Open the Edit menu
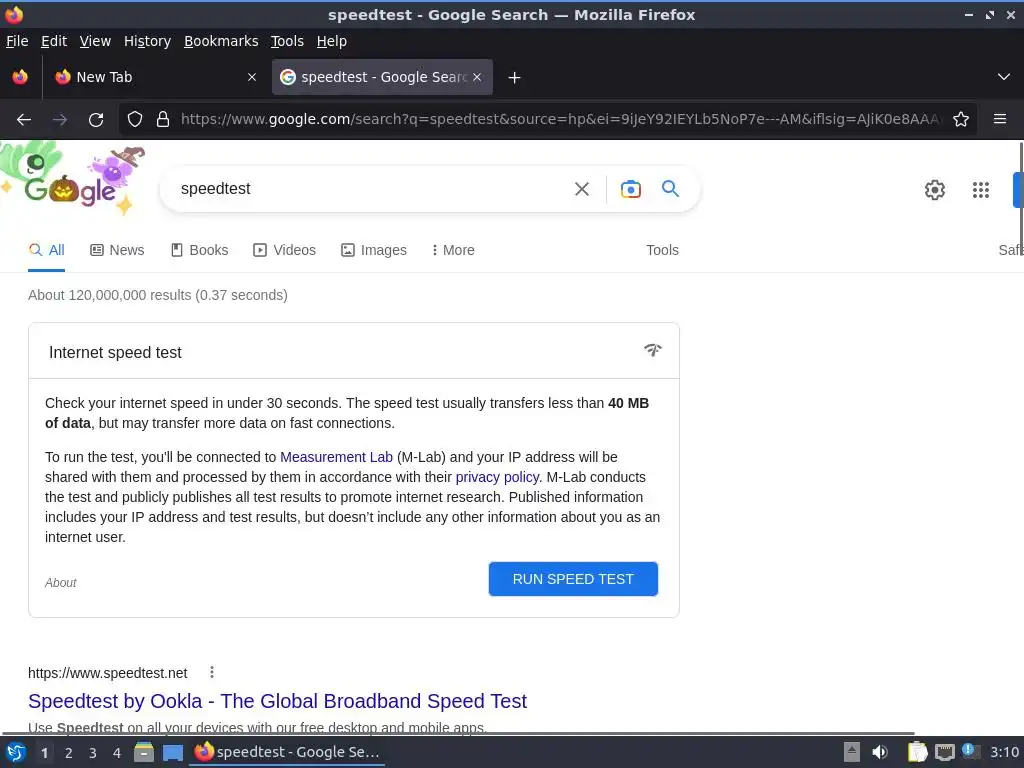Image resolution: width=1024 pixels, height=768 pixels. (54, 41)
